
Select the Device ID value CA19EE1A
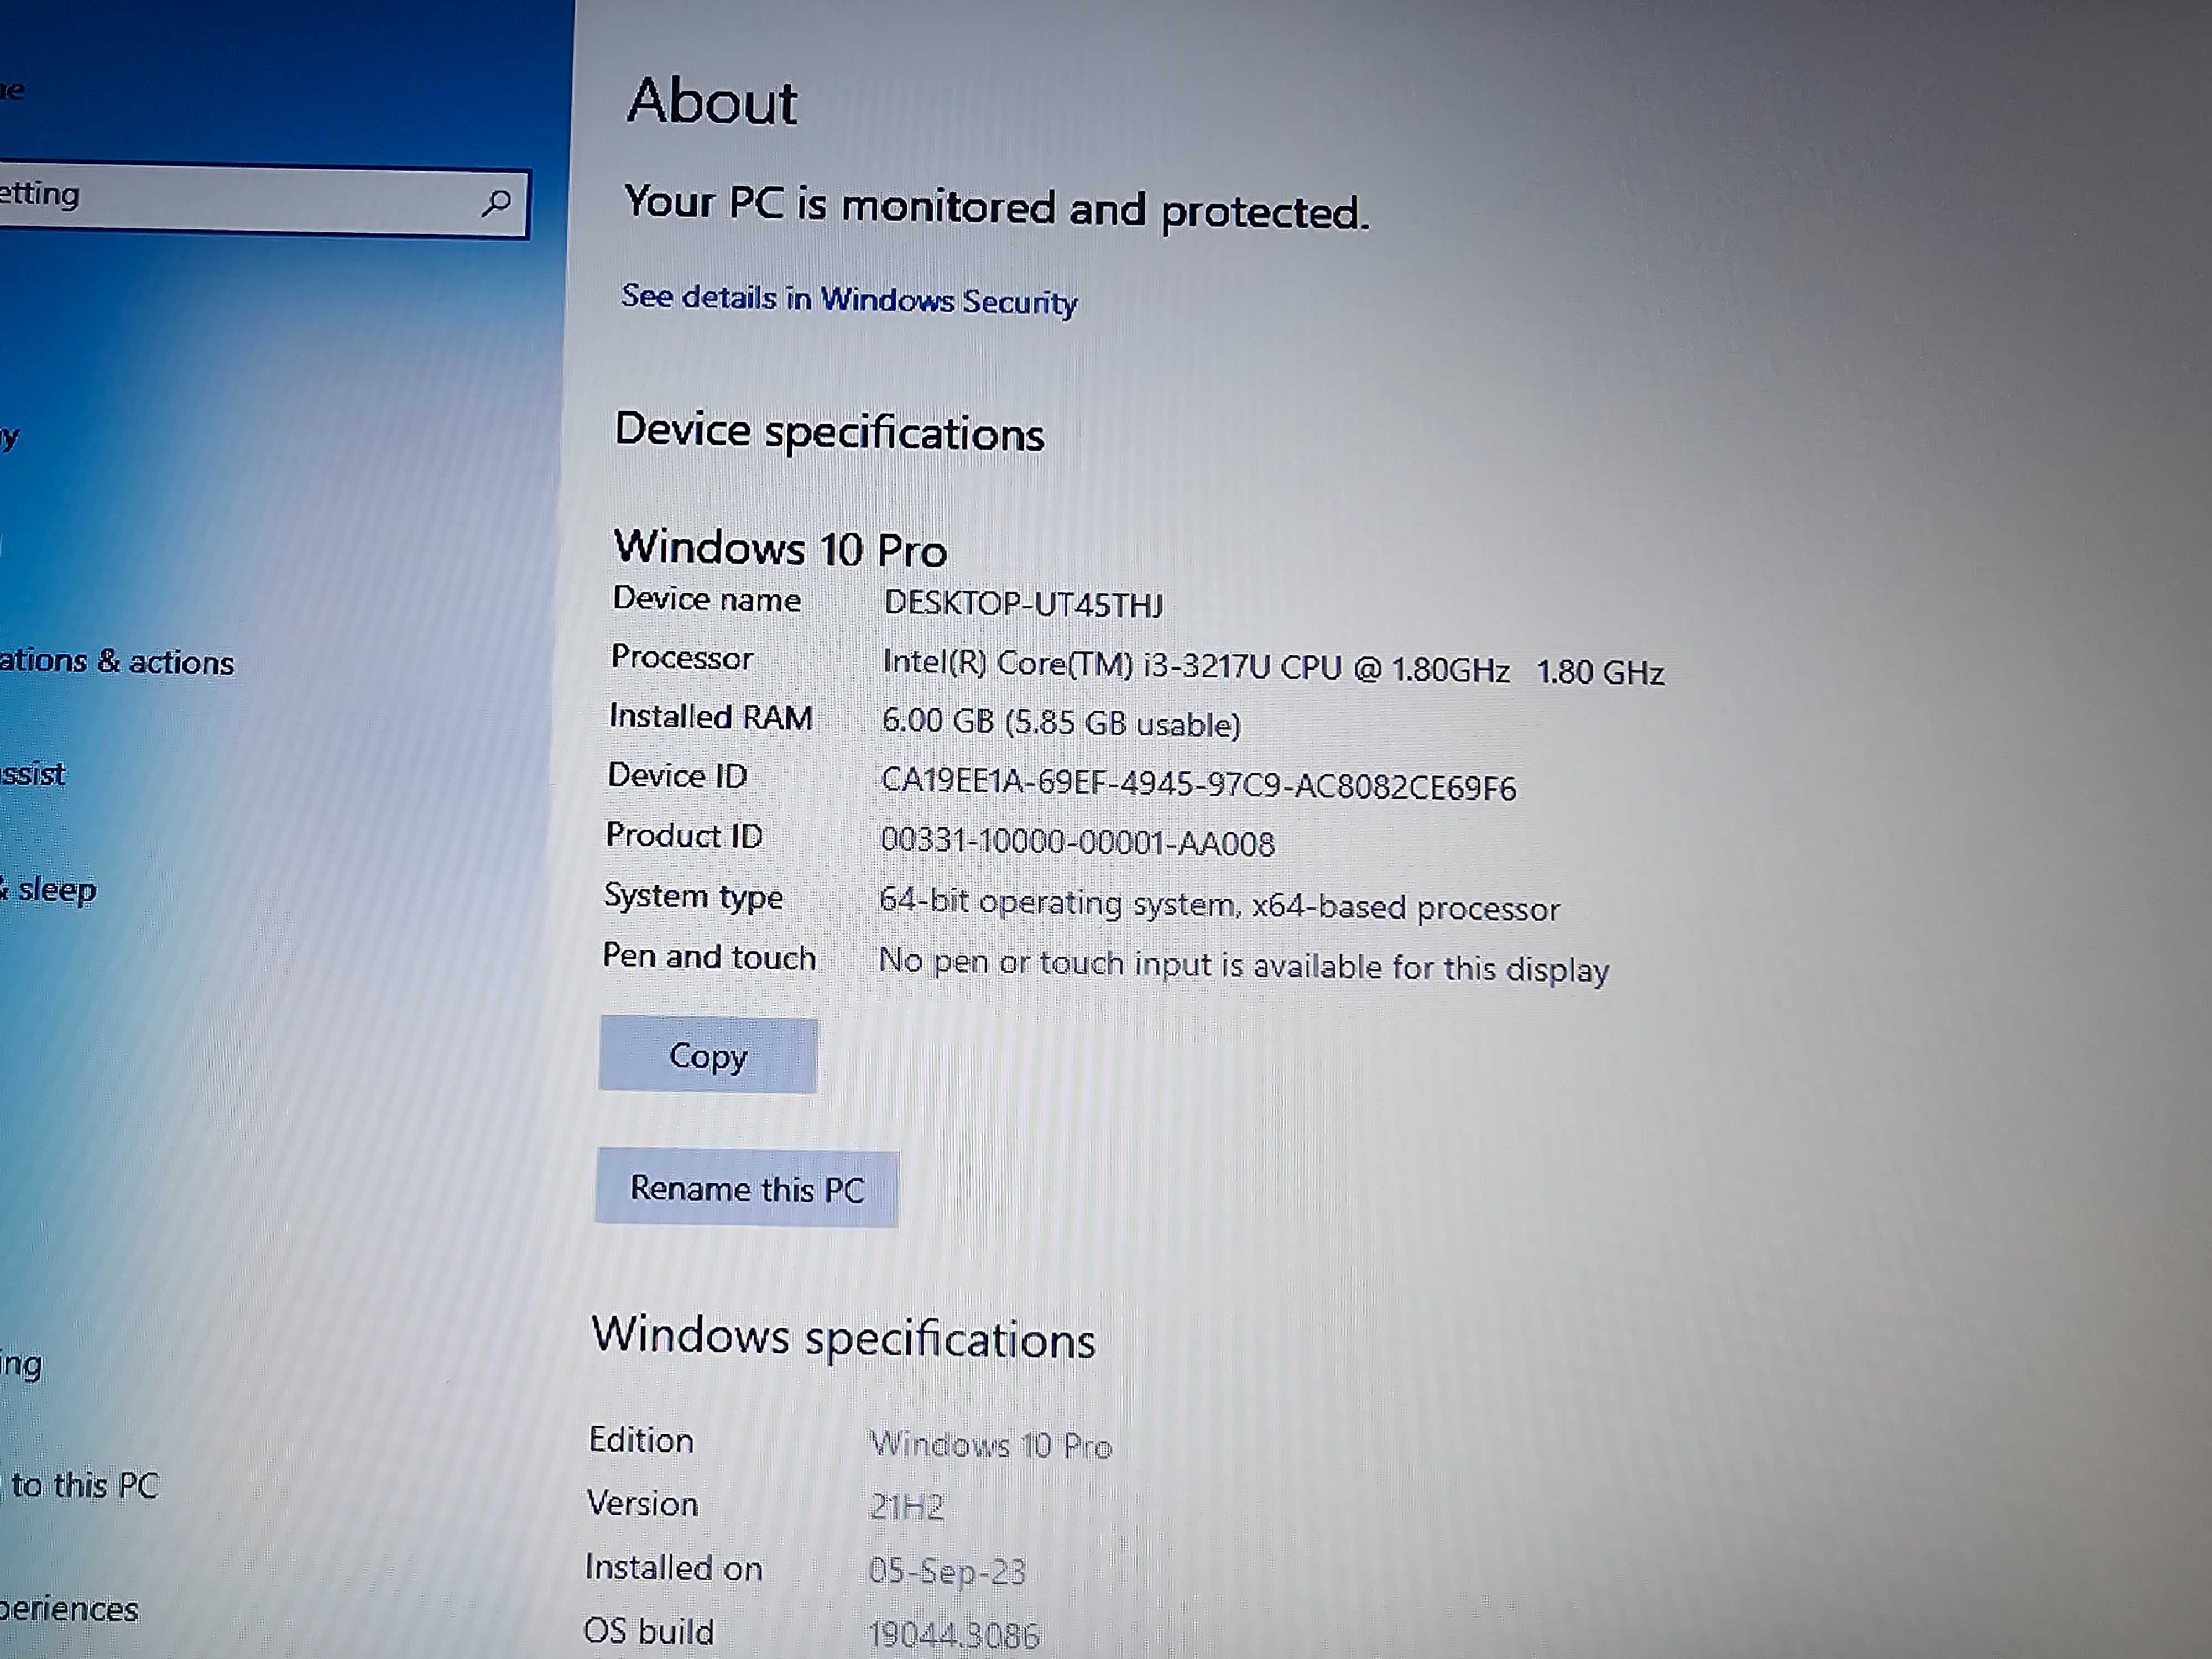point(1198,784)
